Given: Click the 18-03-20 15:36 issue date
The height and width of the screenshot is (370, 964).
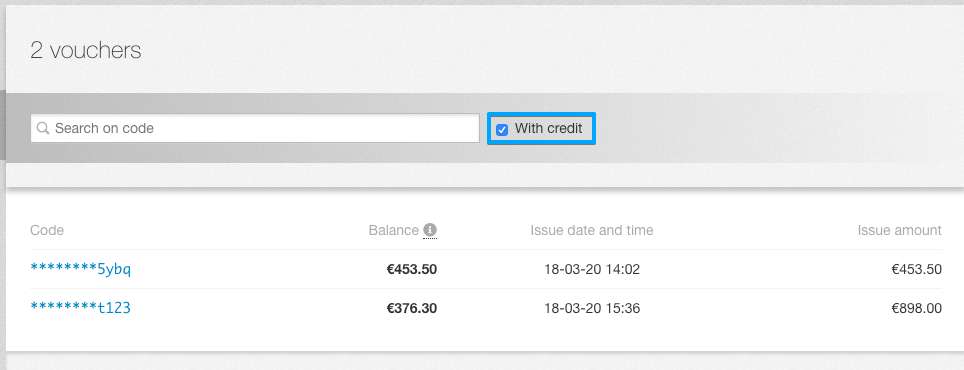Looking at the screenshot, I should coord(592,308).
